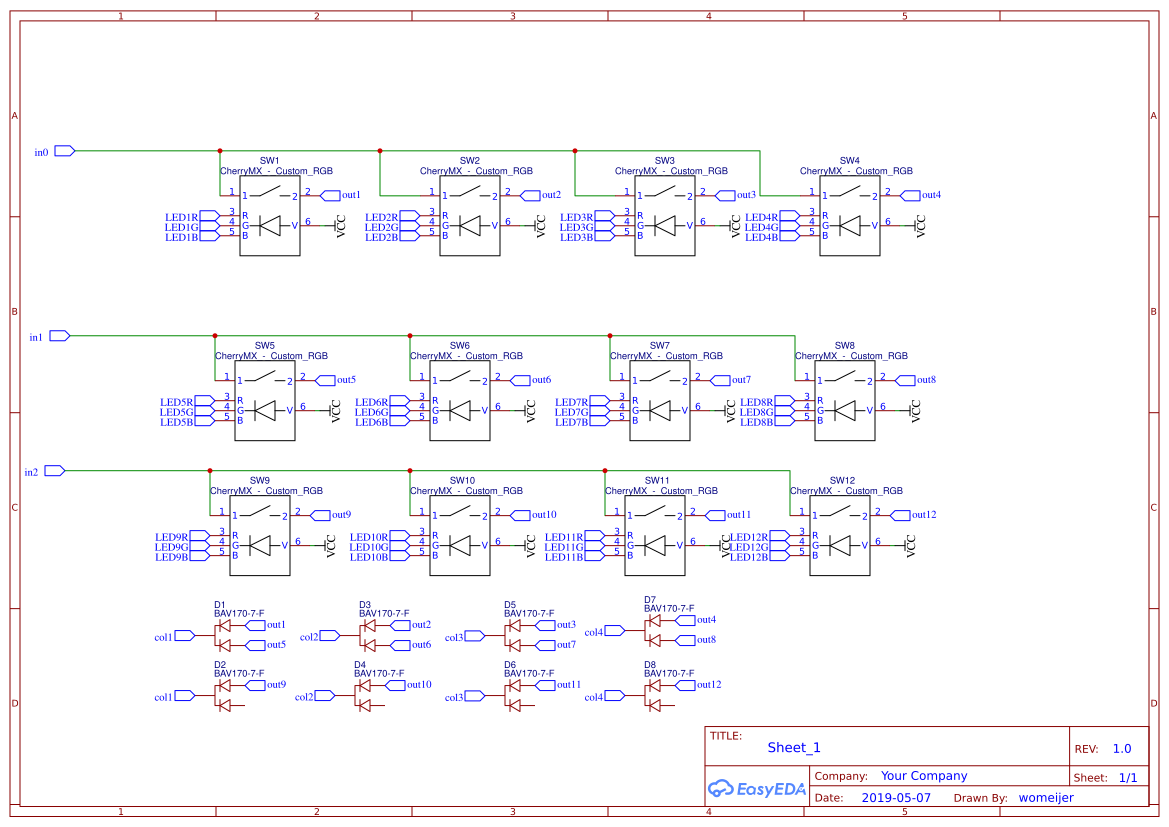Click the BAV170 diode symbol D1
This screenshot has height=827, width=1169.
pyautogui.click(x=225, y=628)
